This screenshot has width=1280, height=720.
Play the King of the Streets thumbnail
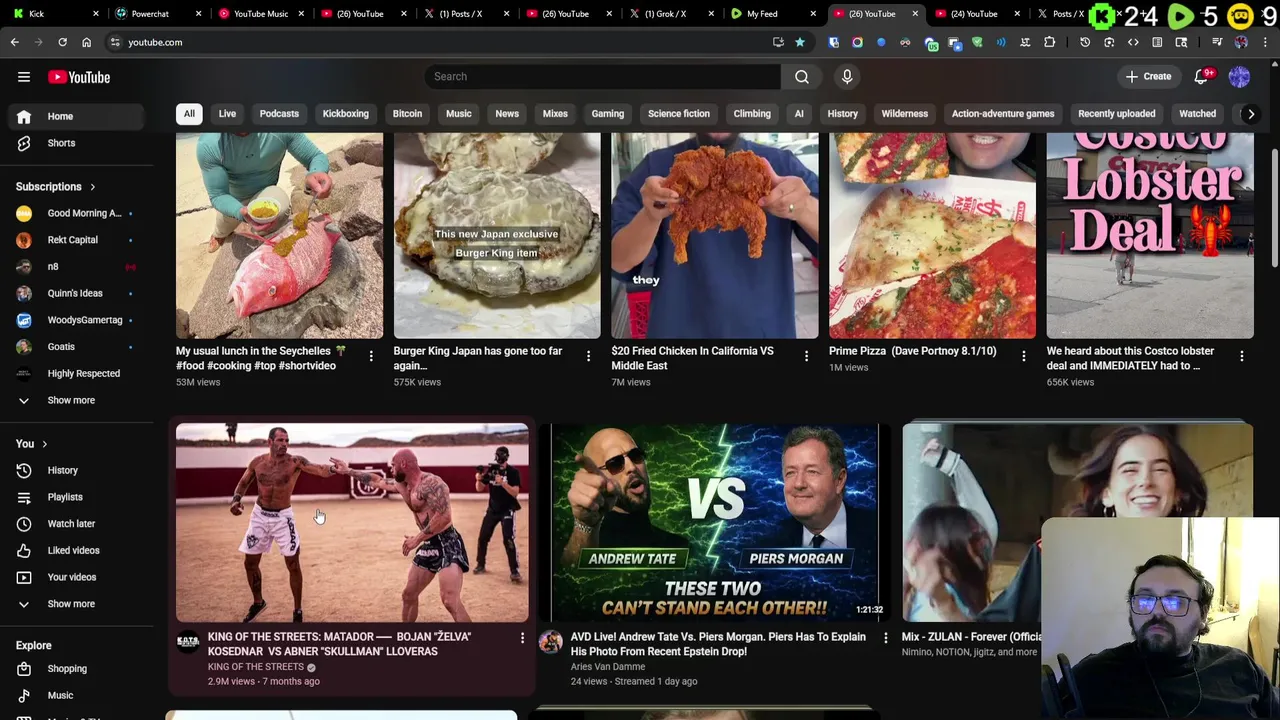tap(352, 523)
